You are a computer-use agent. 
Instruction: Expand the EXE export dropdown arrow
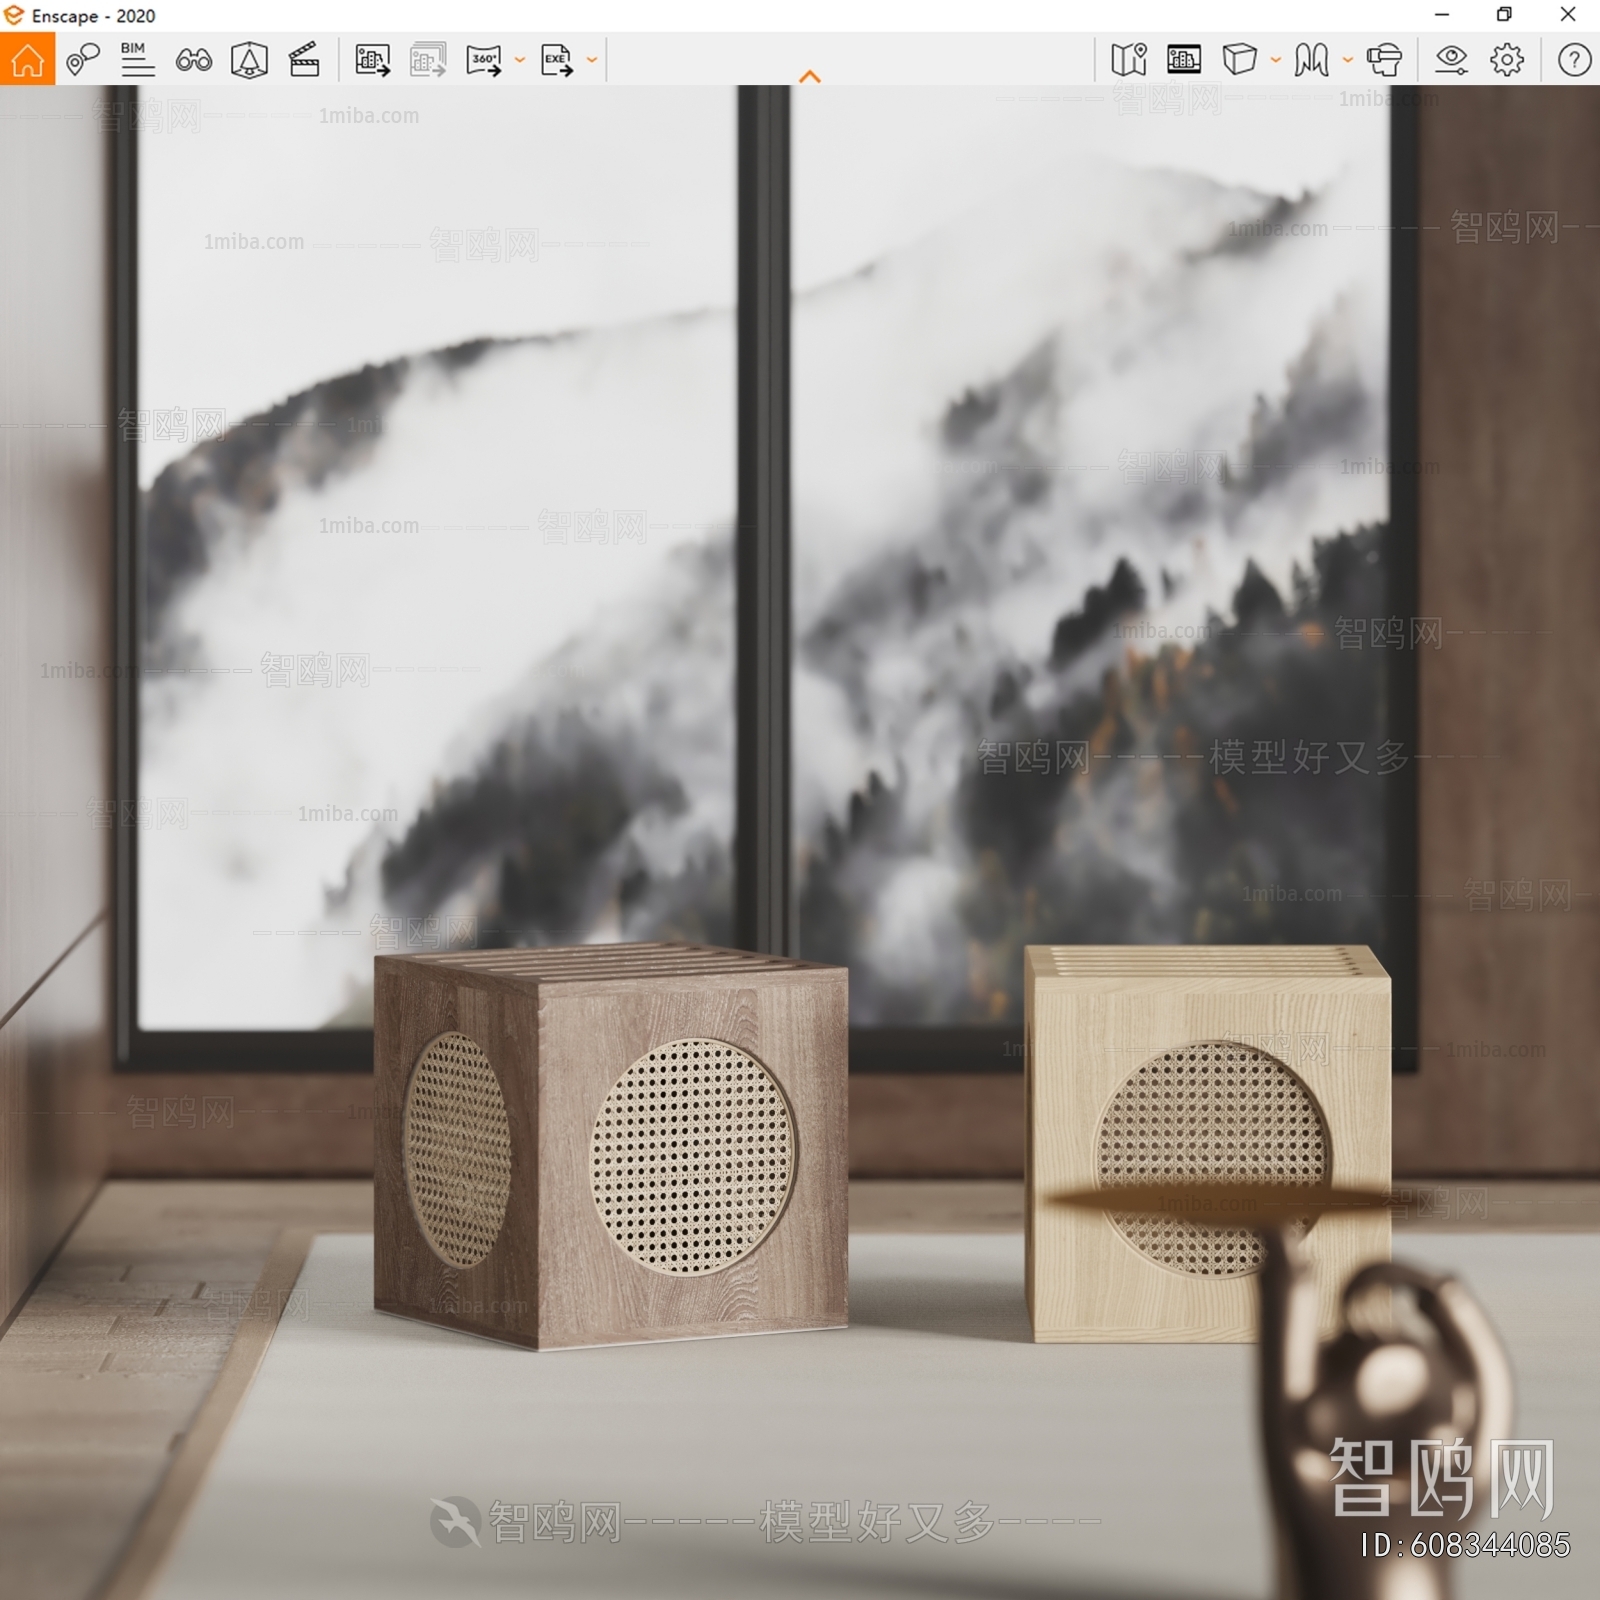click(592, 60)
